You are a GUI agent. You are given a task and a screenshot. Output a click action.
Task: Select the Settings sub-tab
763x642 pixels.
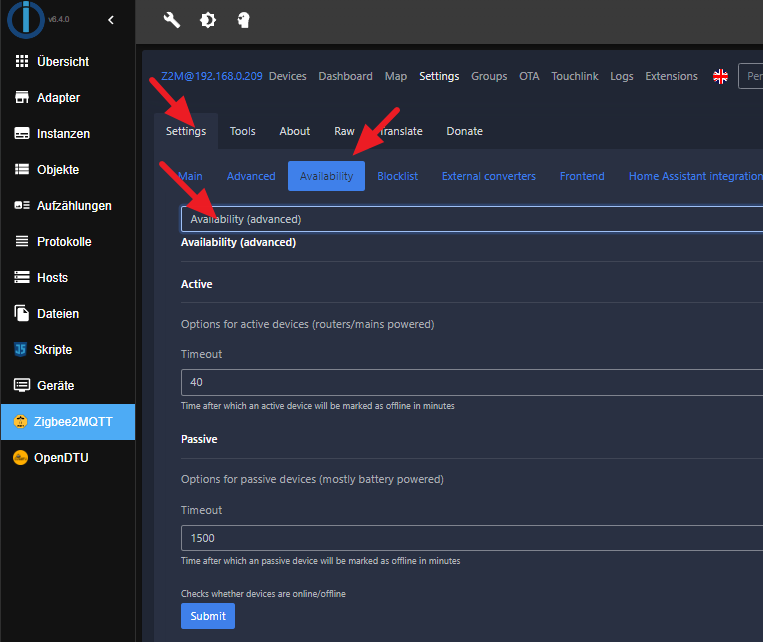tap(186, 131)
